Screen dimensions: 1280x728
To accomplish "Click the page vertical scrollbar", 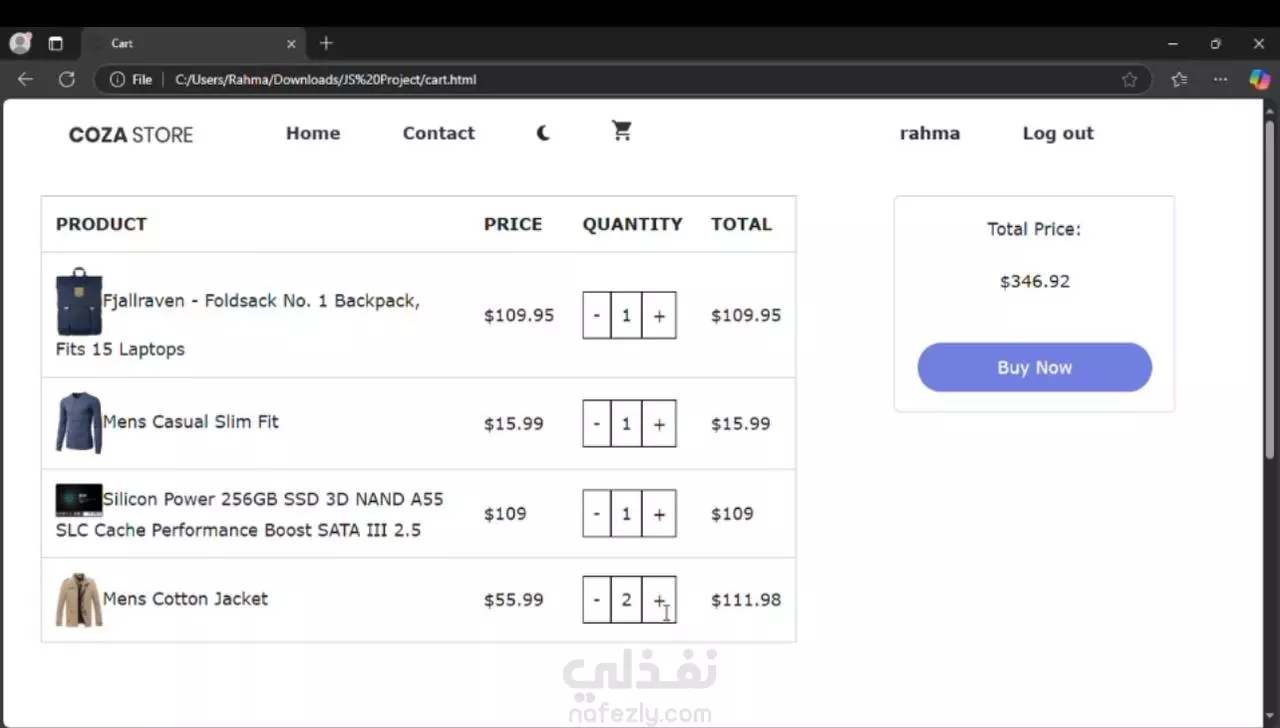I will tap(1271, 290).
